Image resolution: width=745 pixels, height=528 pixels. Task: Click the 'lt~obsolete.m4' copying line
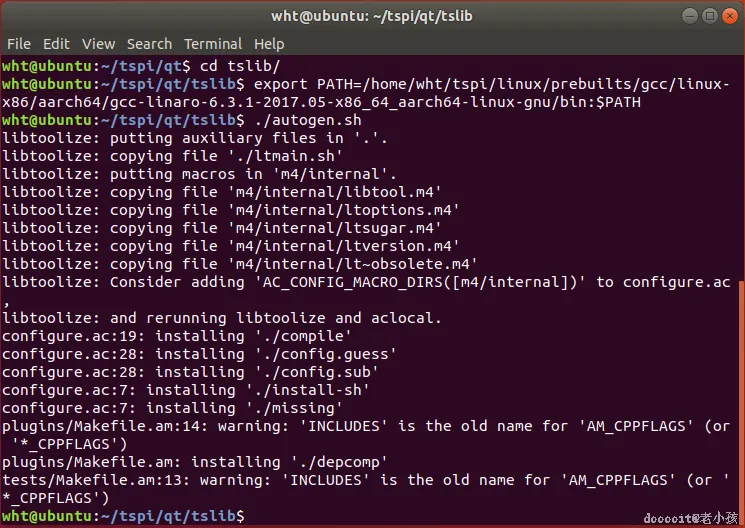coord(240,264)
